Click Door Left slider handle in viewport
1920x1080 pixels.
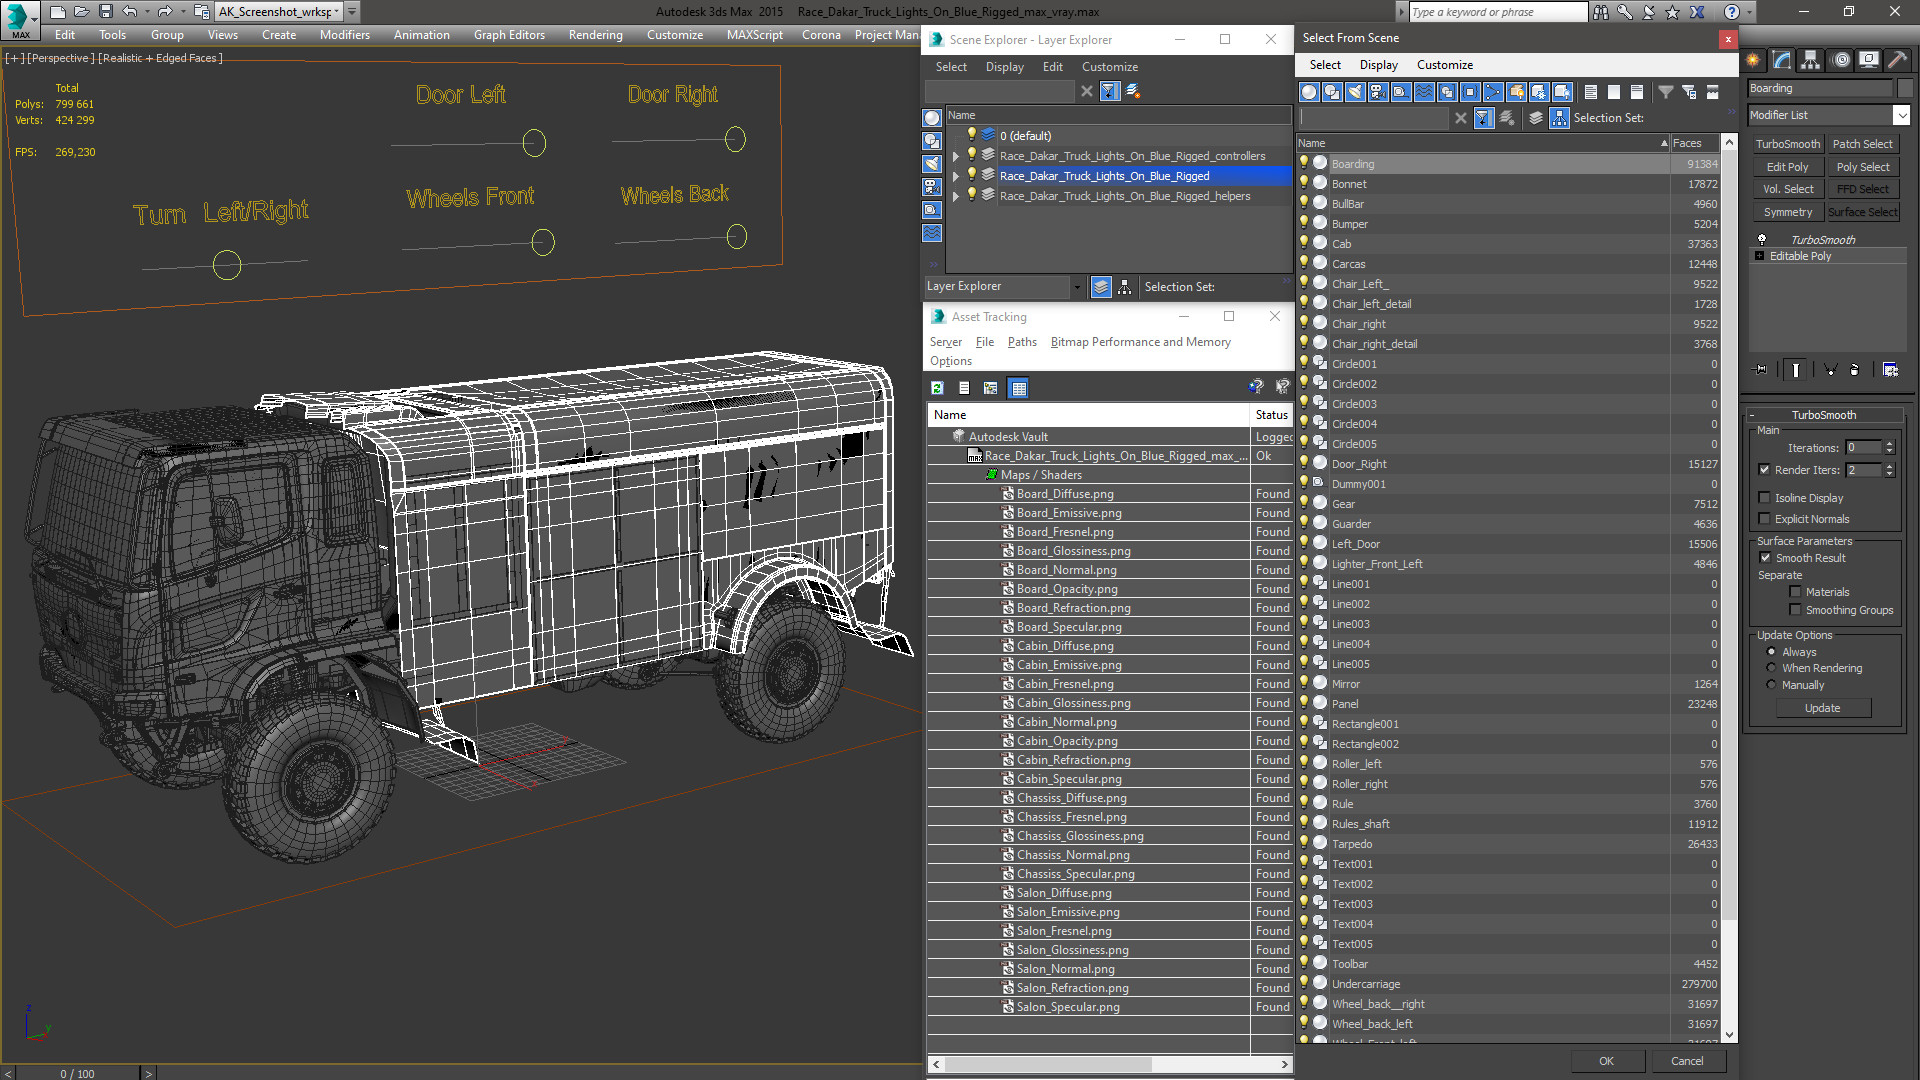(x=534, y=143)
